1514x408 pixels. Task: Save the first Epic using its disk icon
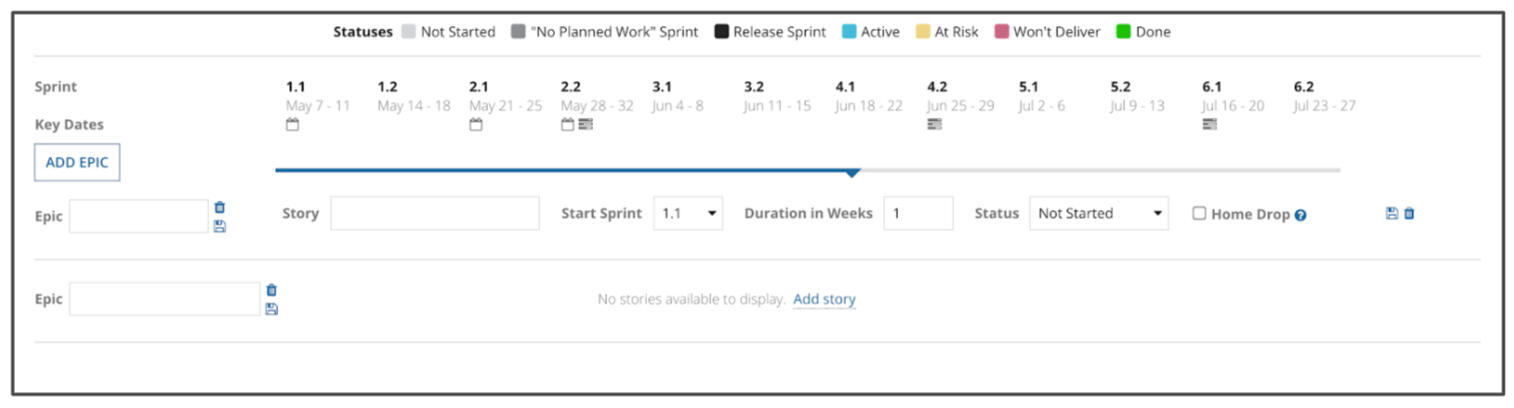[220, 226]
